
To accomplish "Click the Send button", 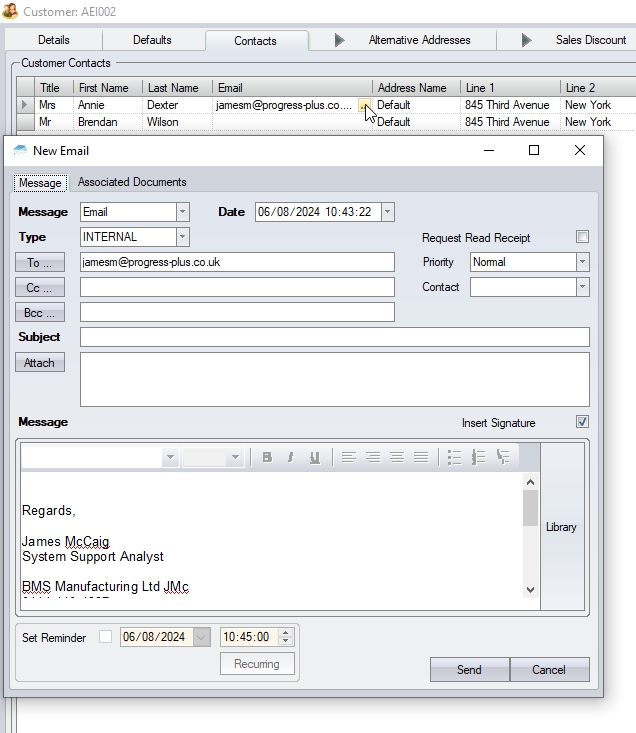I will click(469, 670).
